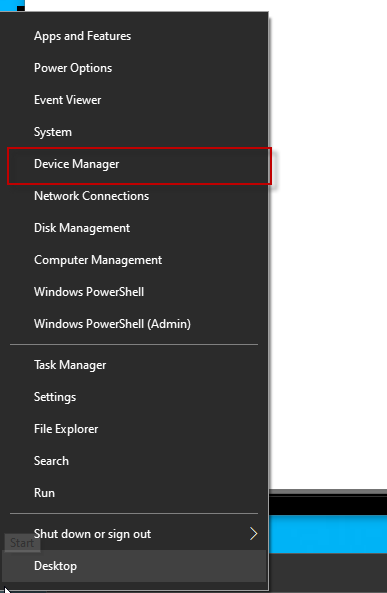Select the Search entry
Image resolution: width=387 pixels, height=593 pixels.
click(134, 461)
